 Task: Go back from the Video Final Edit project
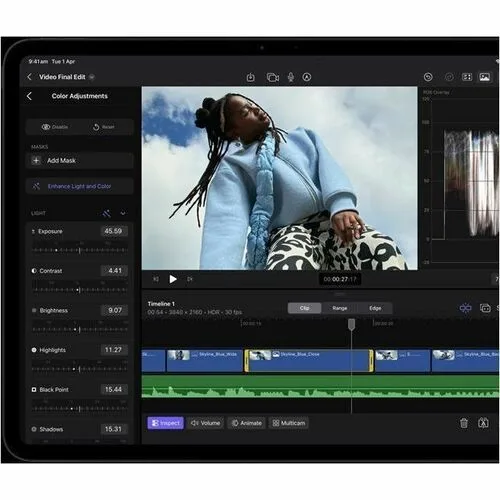(x=29, y=77)
